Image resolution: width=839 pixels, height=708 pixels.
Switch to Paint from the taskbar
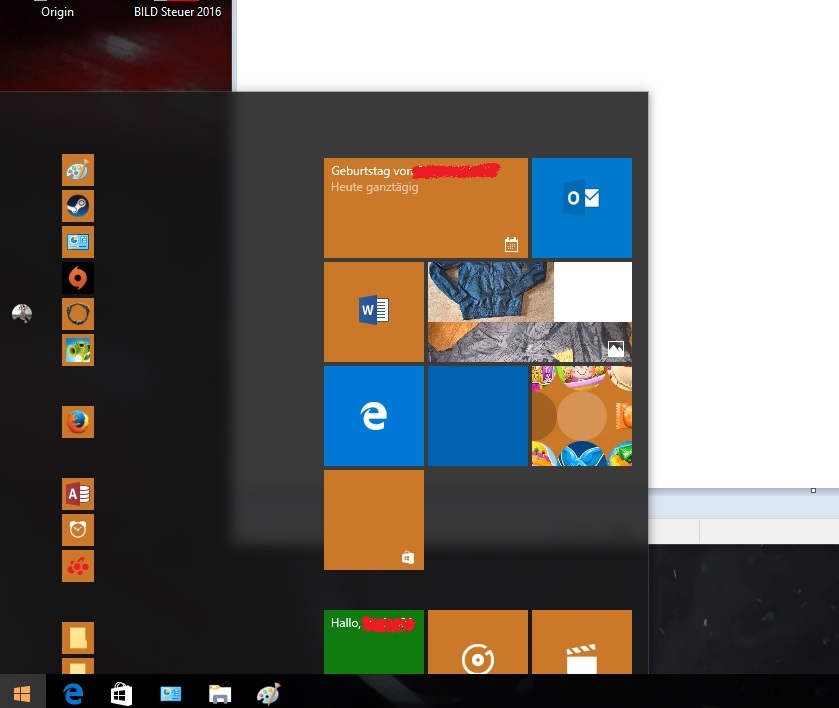pyautogui.click(x=269, y=694)
